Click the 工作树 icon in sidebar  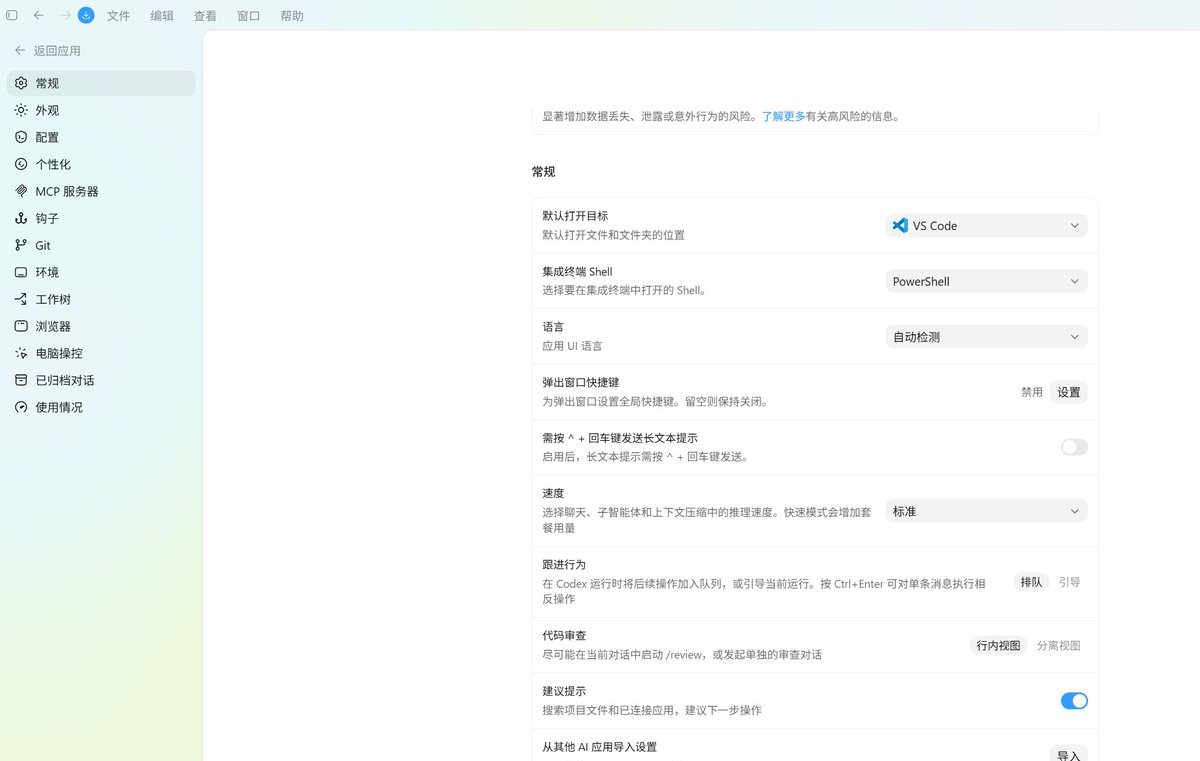[21, 299]
